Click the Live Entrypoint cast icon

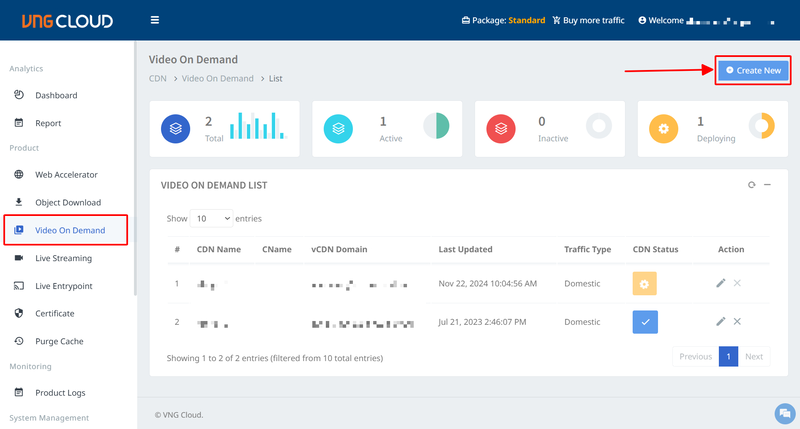pos(19,286)
